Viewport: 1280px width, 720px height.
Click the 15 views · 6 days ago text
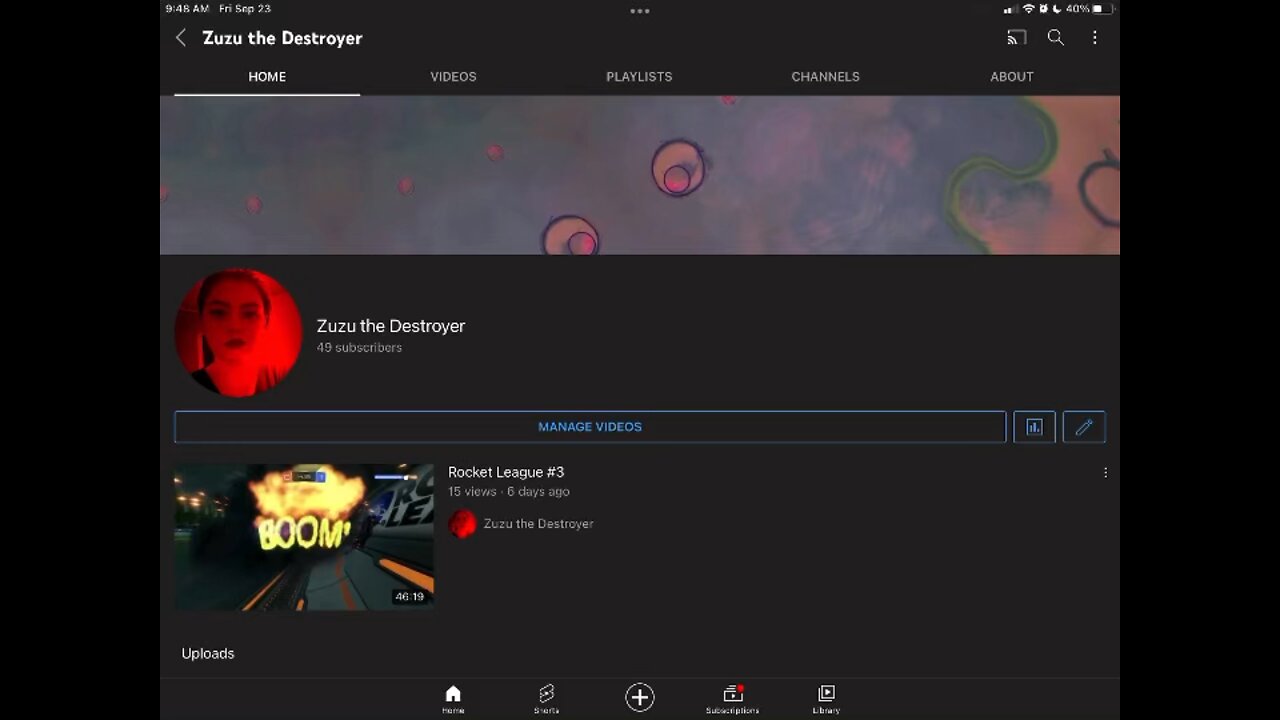pos(509,492)
